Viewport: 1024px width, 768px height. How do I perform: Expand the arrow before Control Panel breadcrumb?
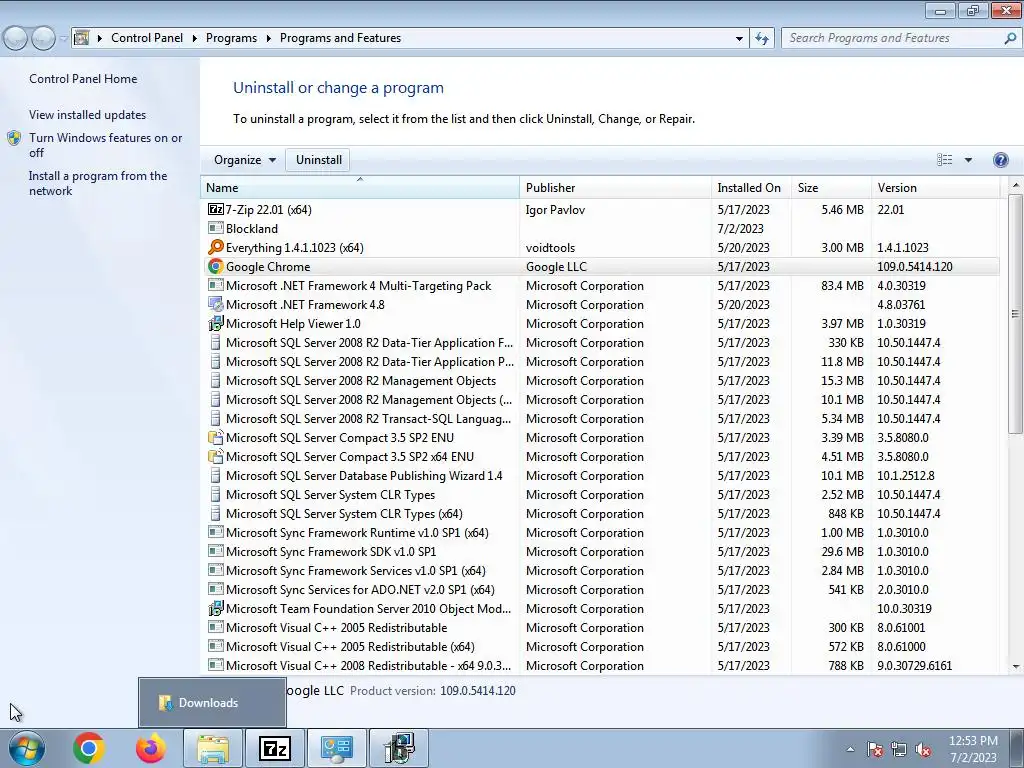pos(100,39)
